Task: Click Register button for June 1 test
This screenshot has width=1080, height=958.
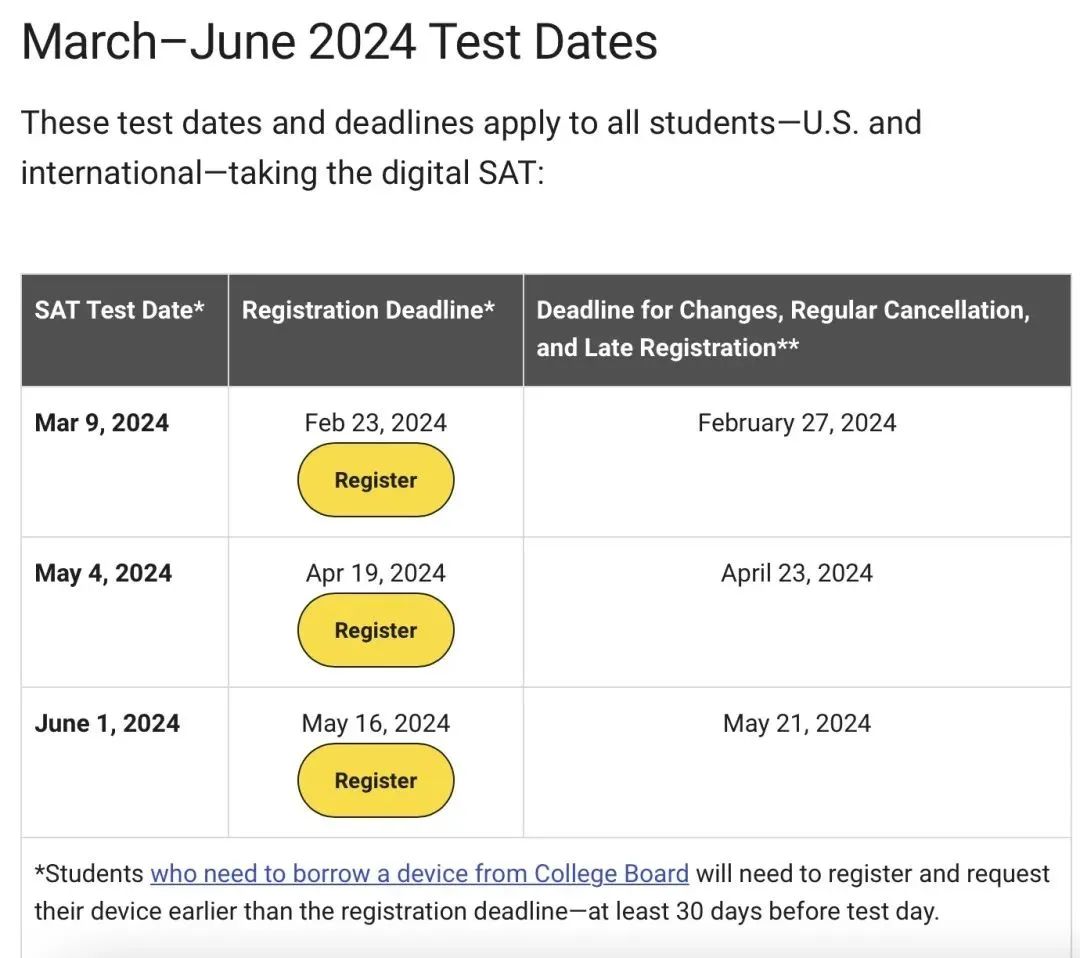Action: click(375, 780)
